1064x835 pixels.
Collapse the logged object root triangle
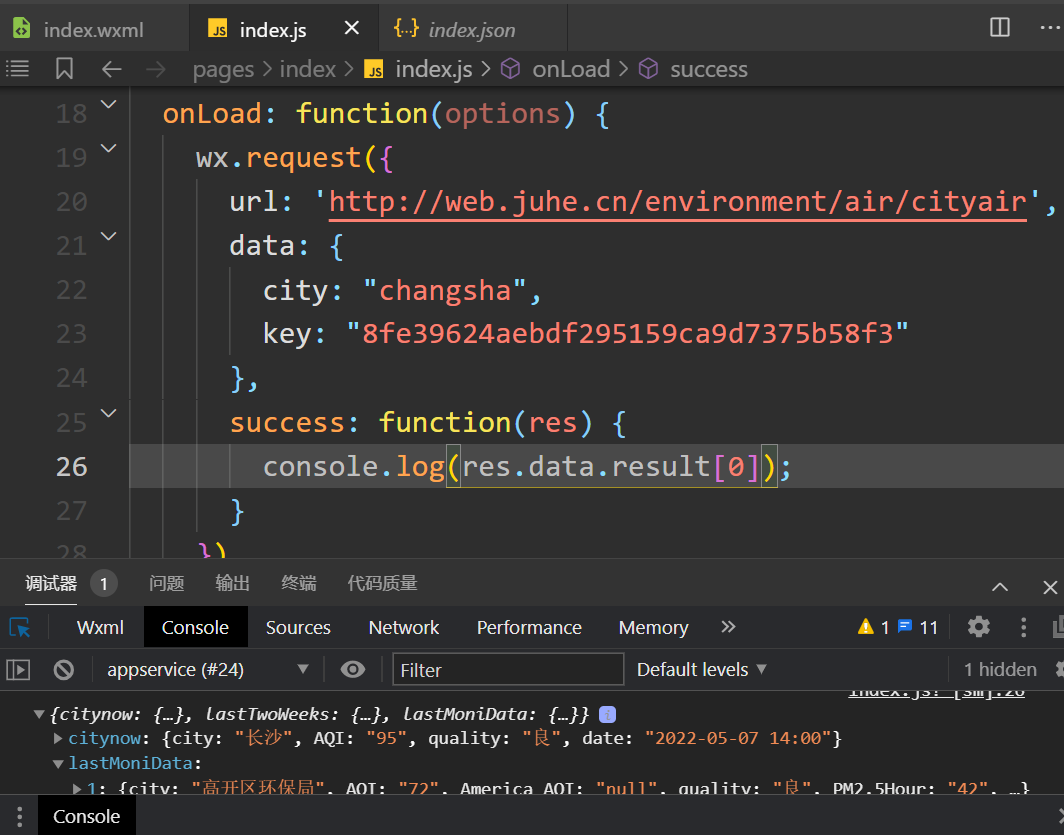coord(39,714)
